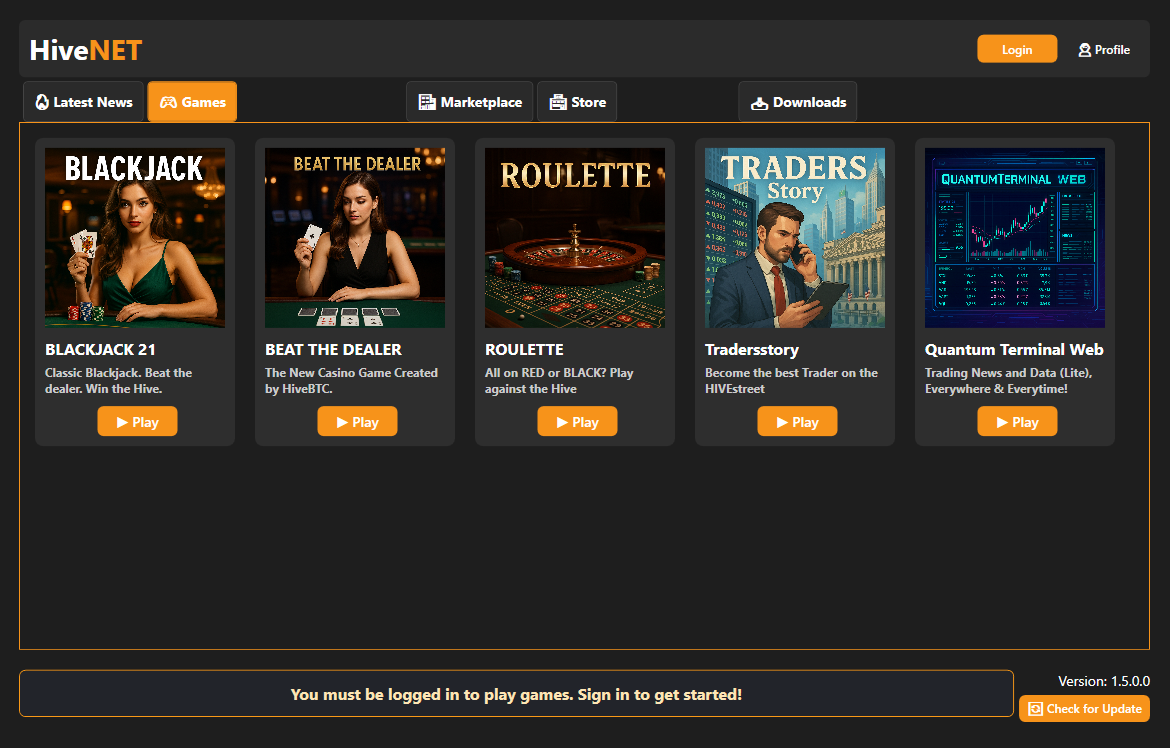Click the Store shop icon

pyautogui.click(x=558, y=102)
